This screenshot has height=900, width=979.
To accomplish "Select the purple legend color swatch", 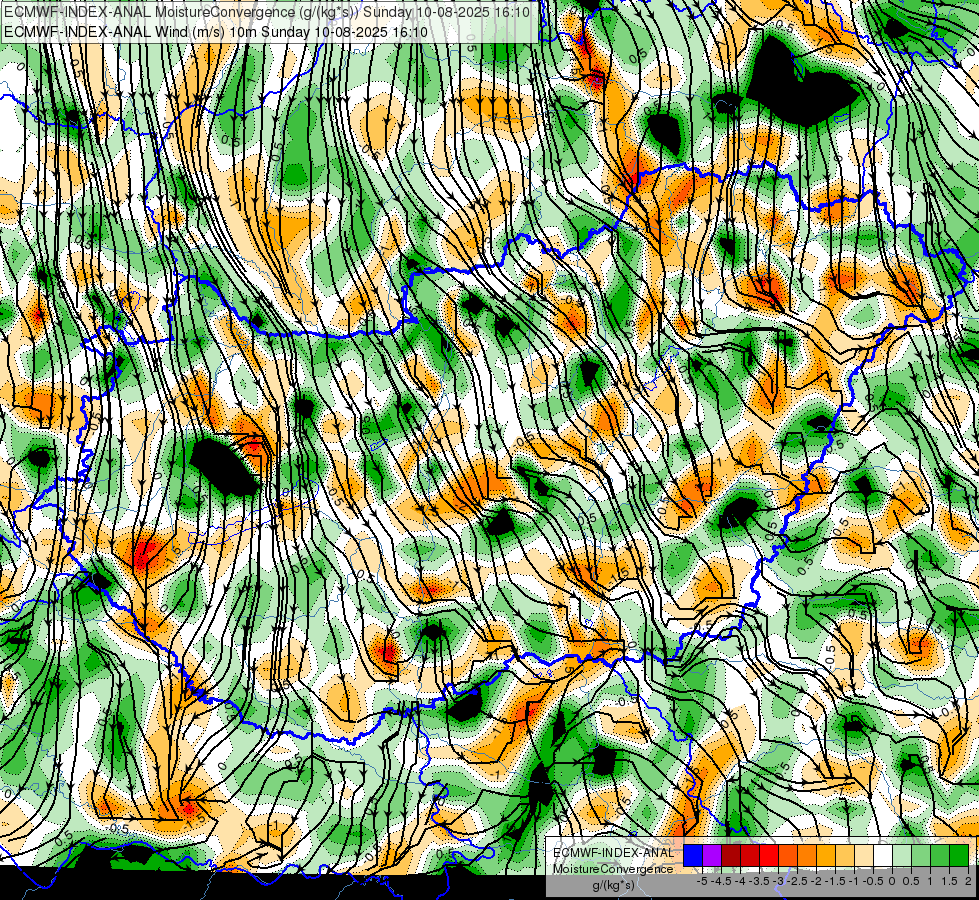I will [x=712, y=855].
